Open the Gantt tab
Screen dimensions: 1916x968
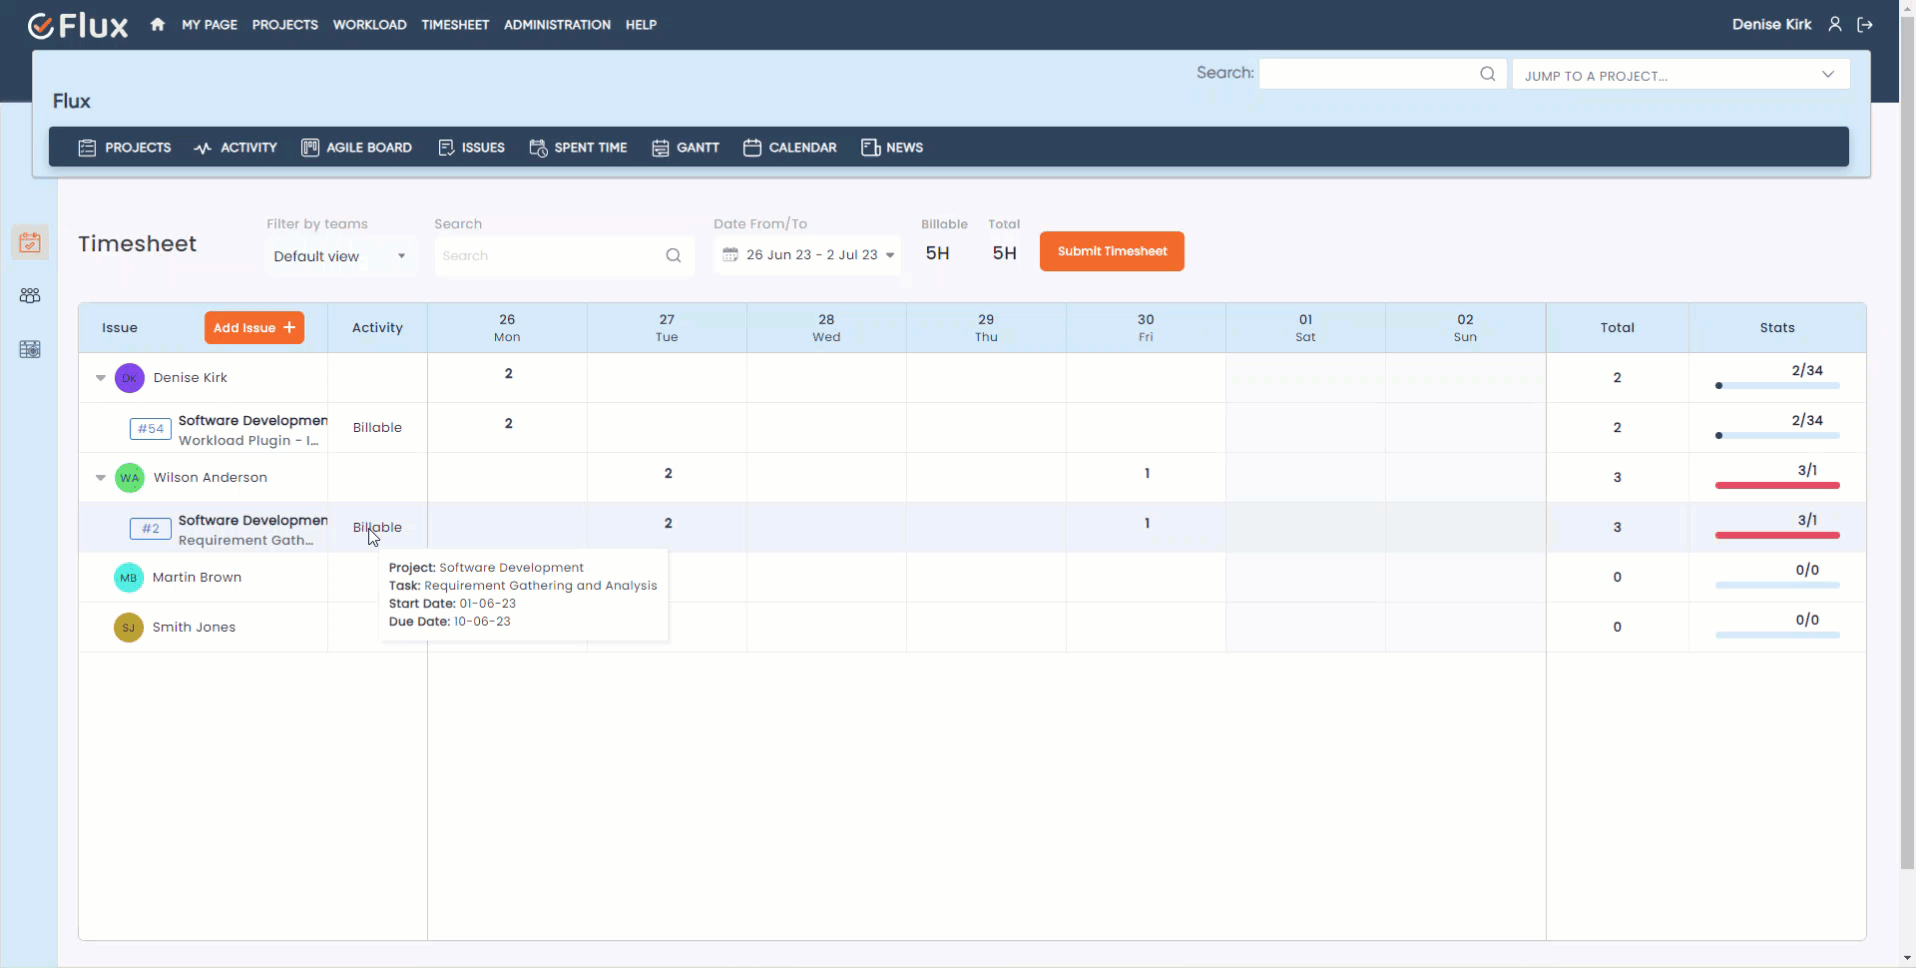(686, 147)
